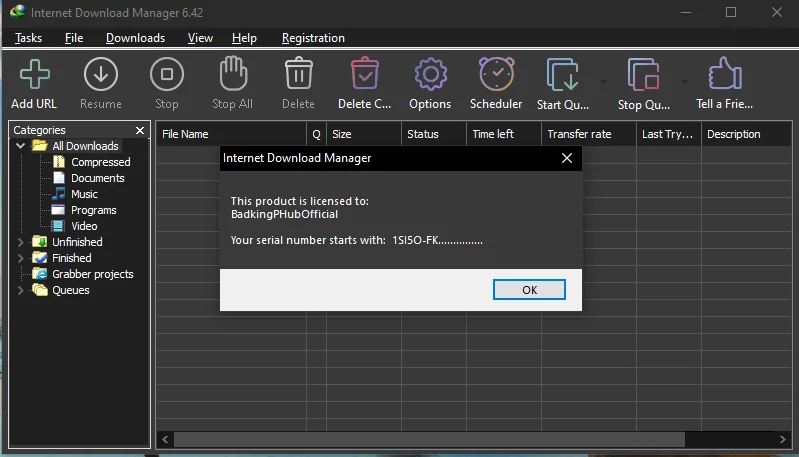Open the Help menu
This screenshot has height=457, width=799.
[x=244, y=38]
